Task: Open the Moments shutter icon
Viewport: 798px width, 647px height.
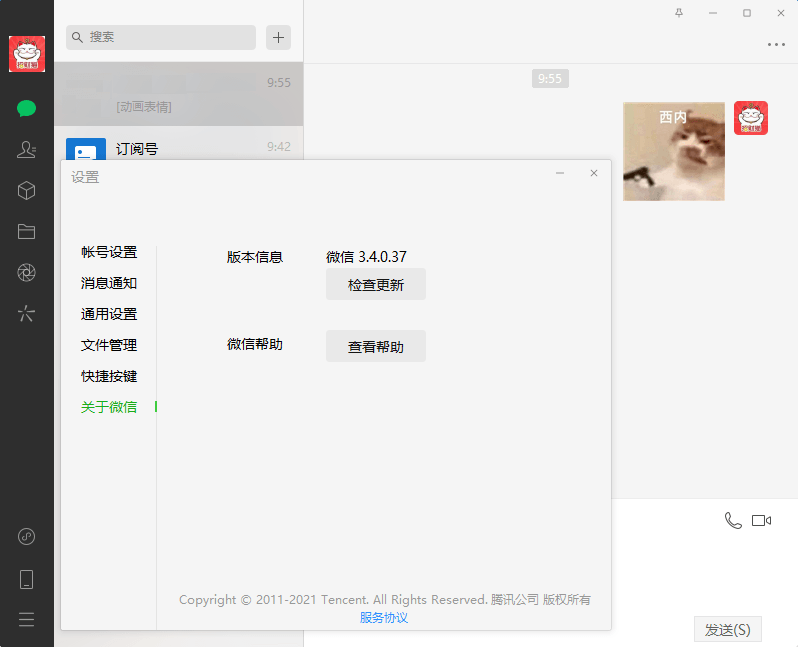Action: tap(27, 273)
